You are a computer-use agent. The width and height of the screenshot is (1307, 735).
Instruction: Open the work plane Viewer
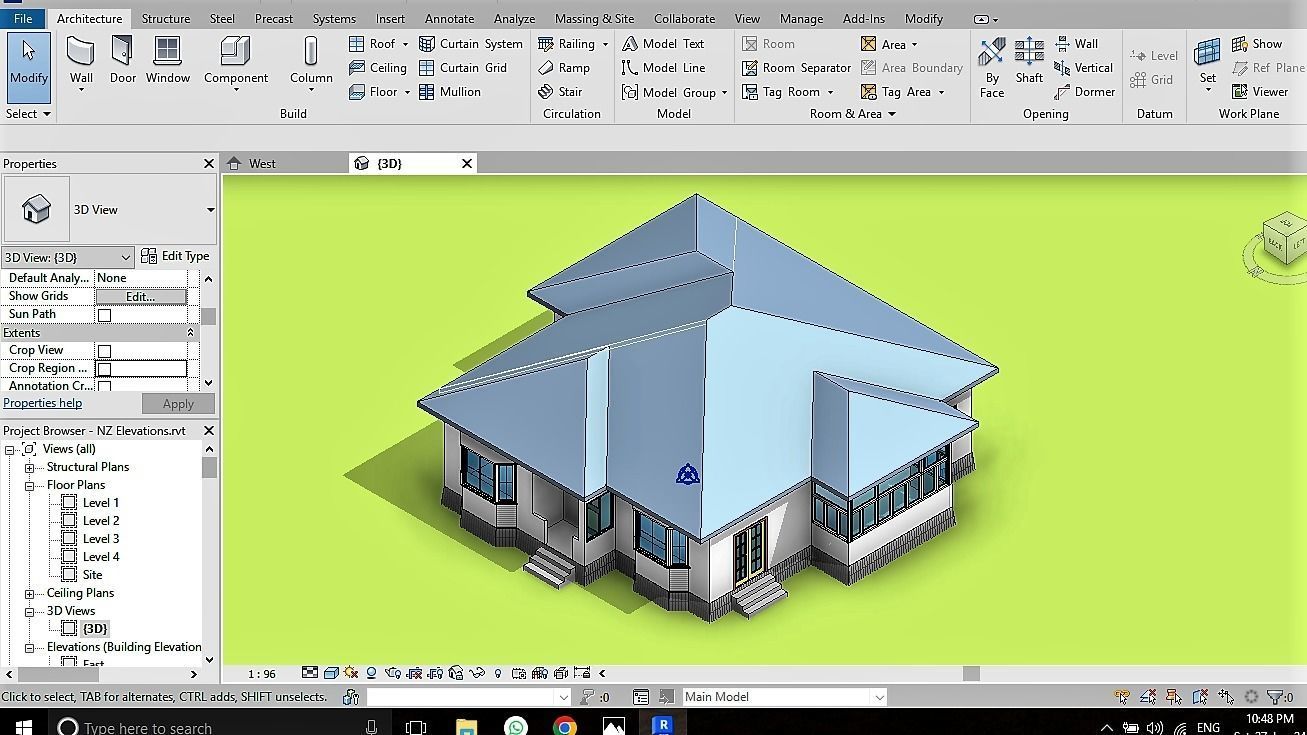pyautogui.click(x=1260, y=92)
